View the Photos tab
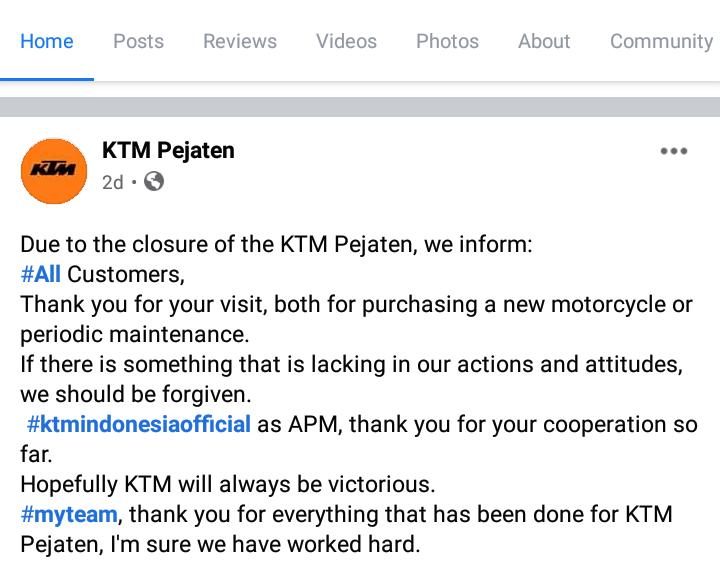Image resolution: width=720 pixels, height=580 pixels. point(447,41)
